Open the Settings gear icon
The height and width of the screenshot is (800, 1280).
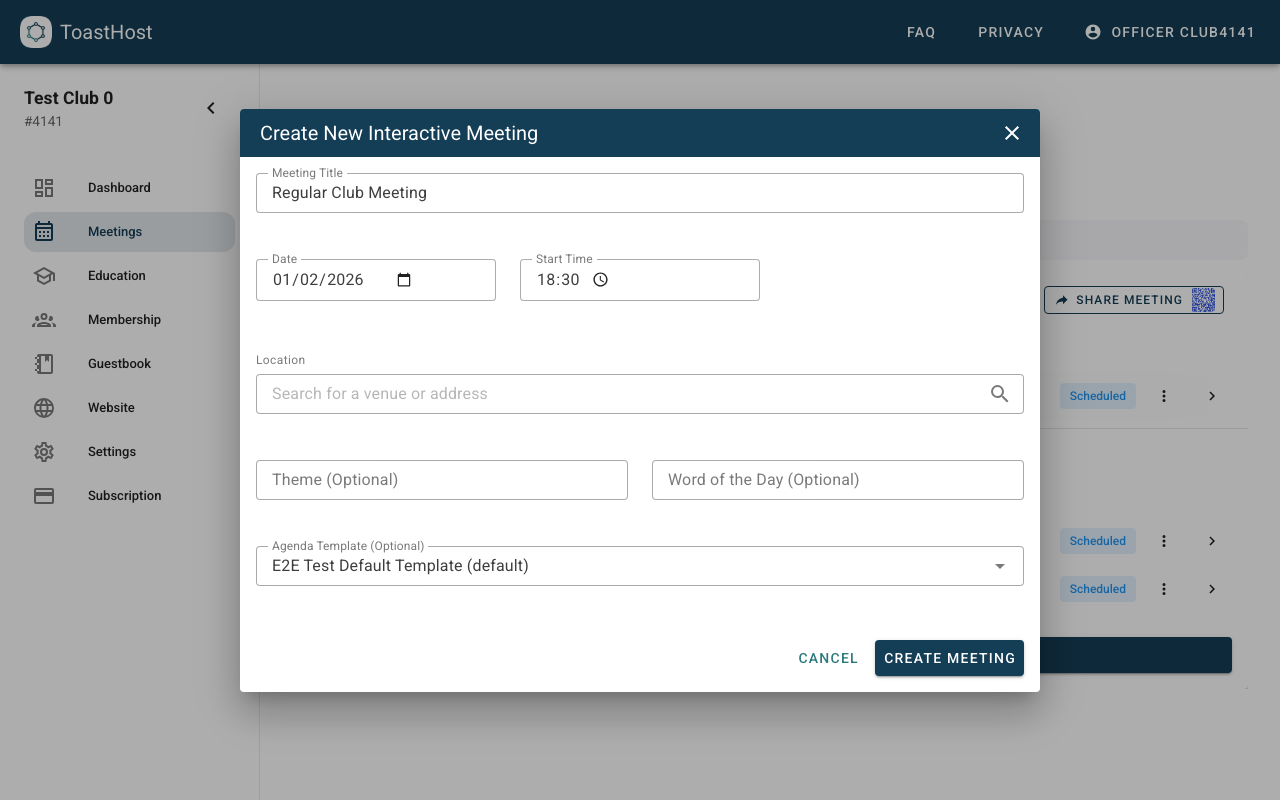tap(43, 451)
